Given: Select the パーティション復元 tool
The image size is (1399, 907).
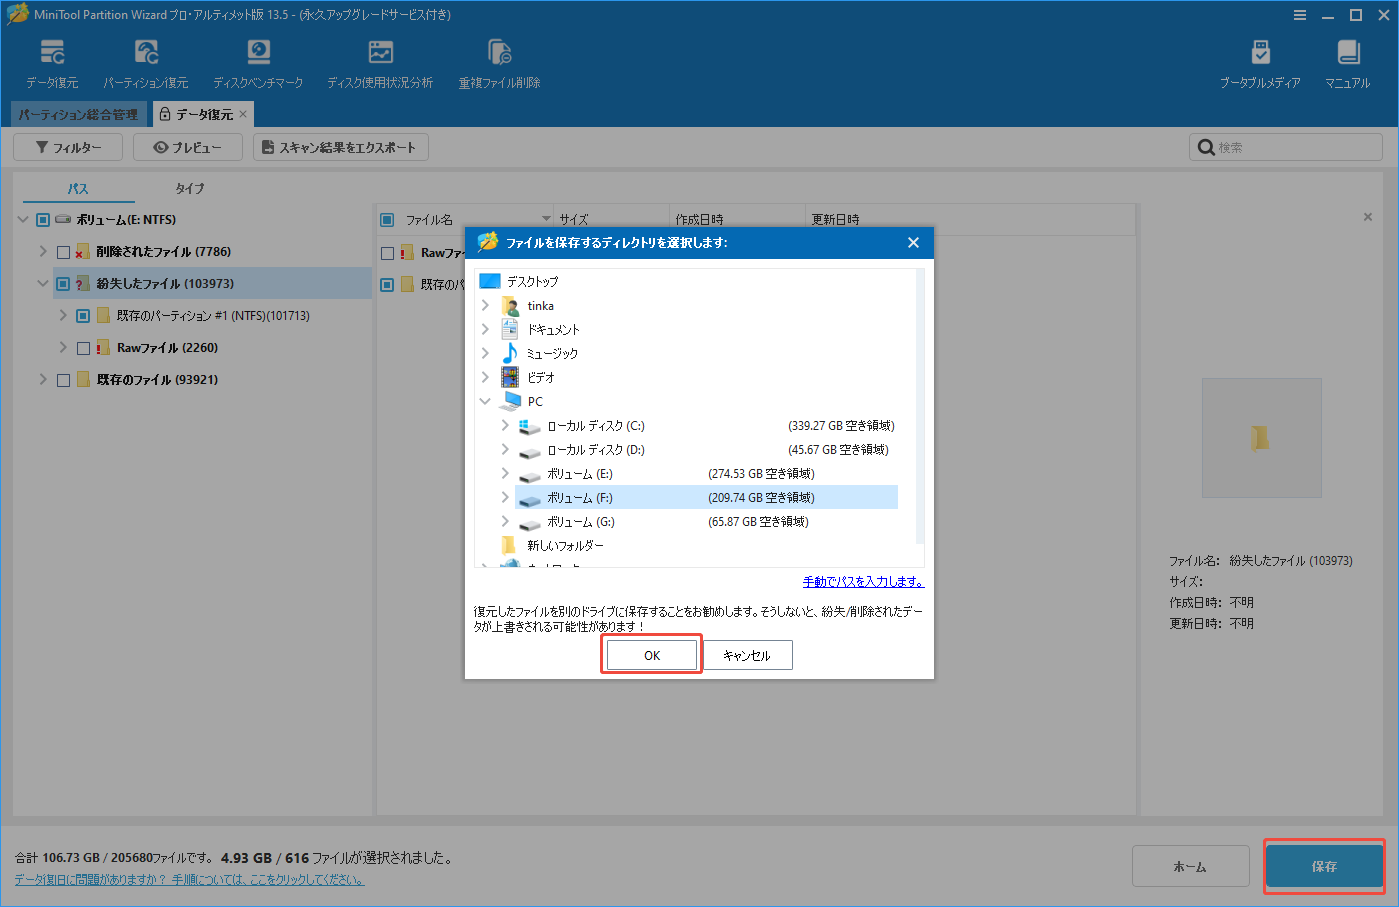Looking at the screenshot, I should point(146,60).
